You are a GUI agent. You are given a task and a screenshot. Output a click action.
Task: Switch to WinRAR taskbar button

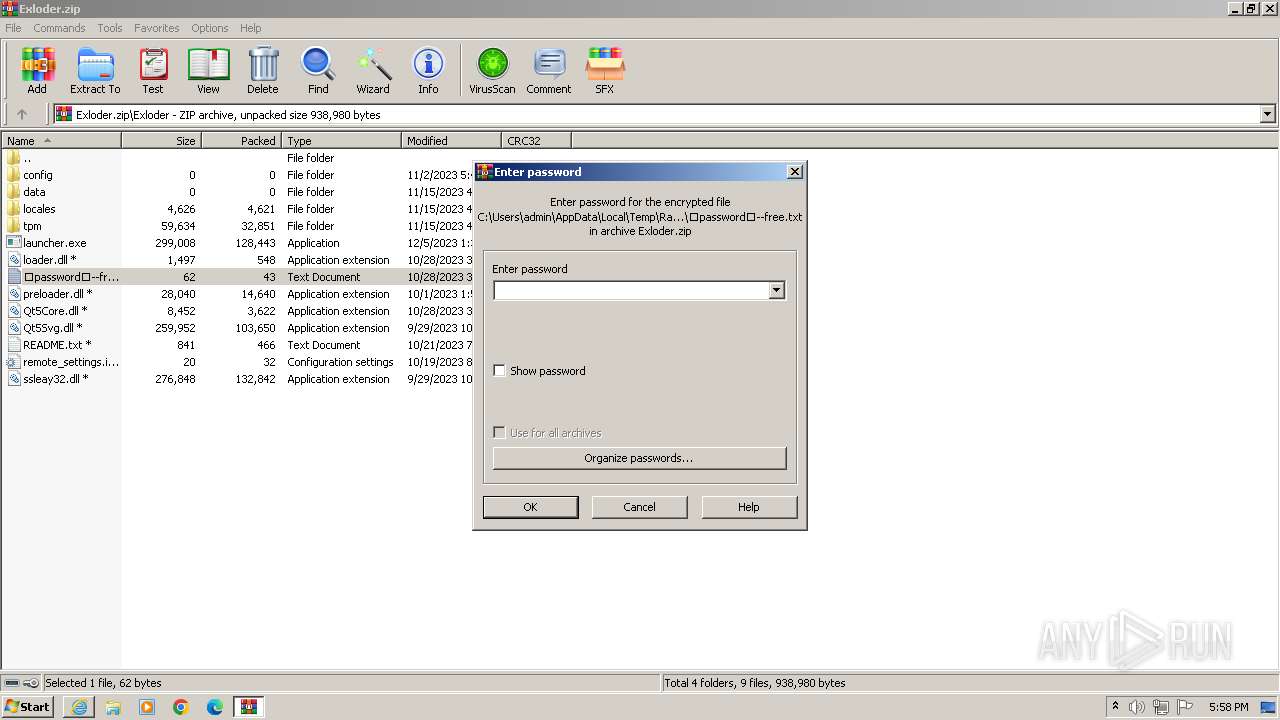coord(248,707)
